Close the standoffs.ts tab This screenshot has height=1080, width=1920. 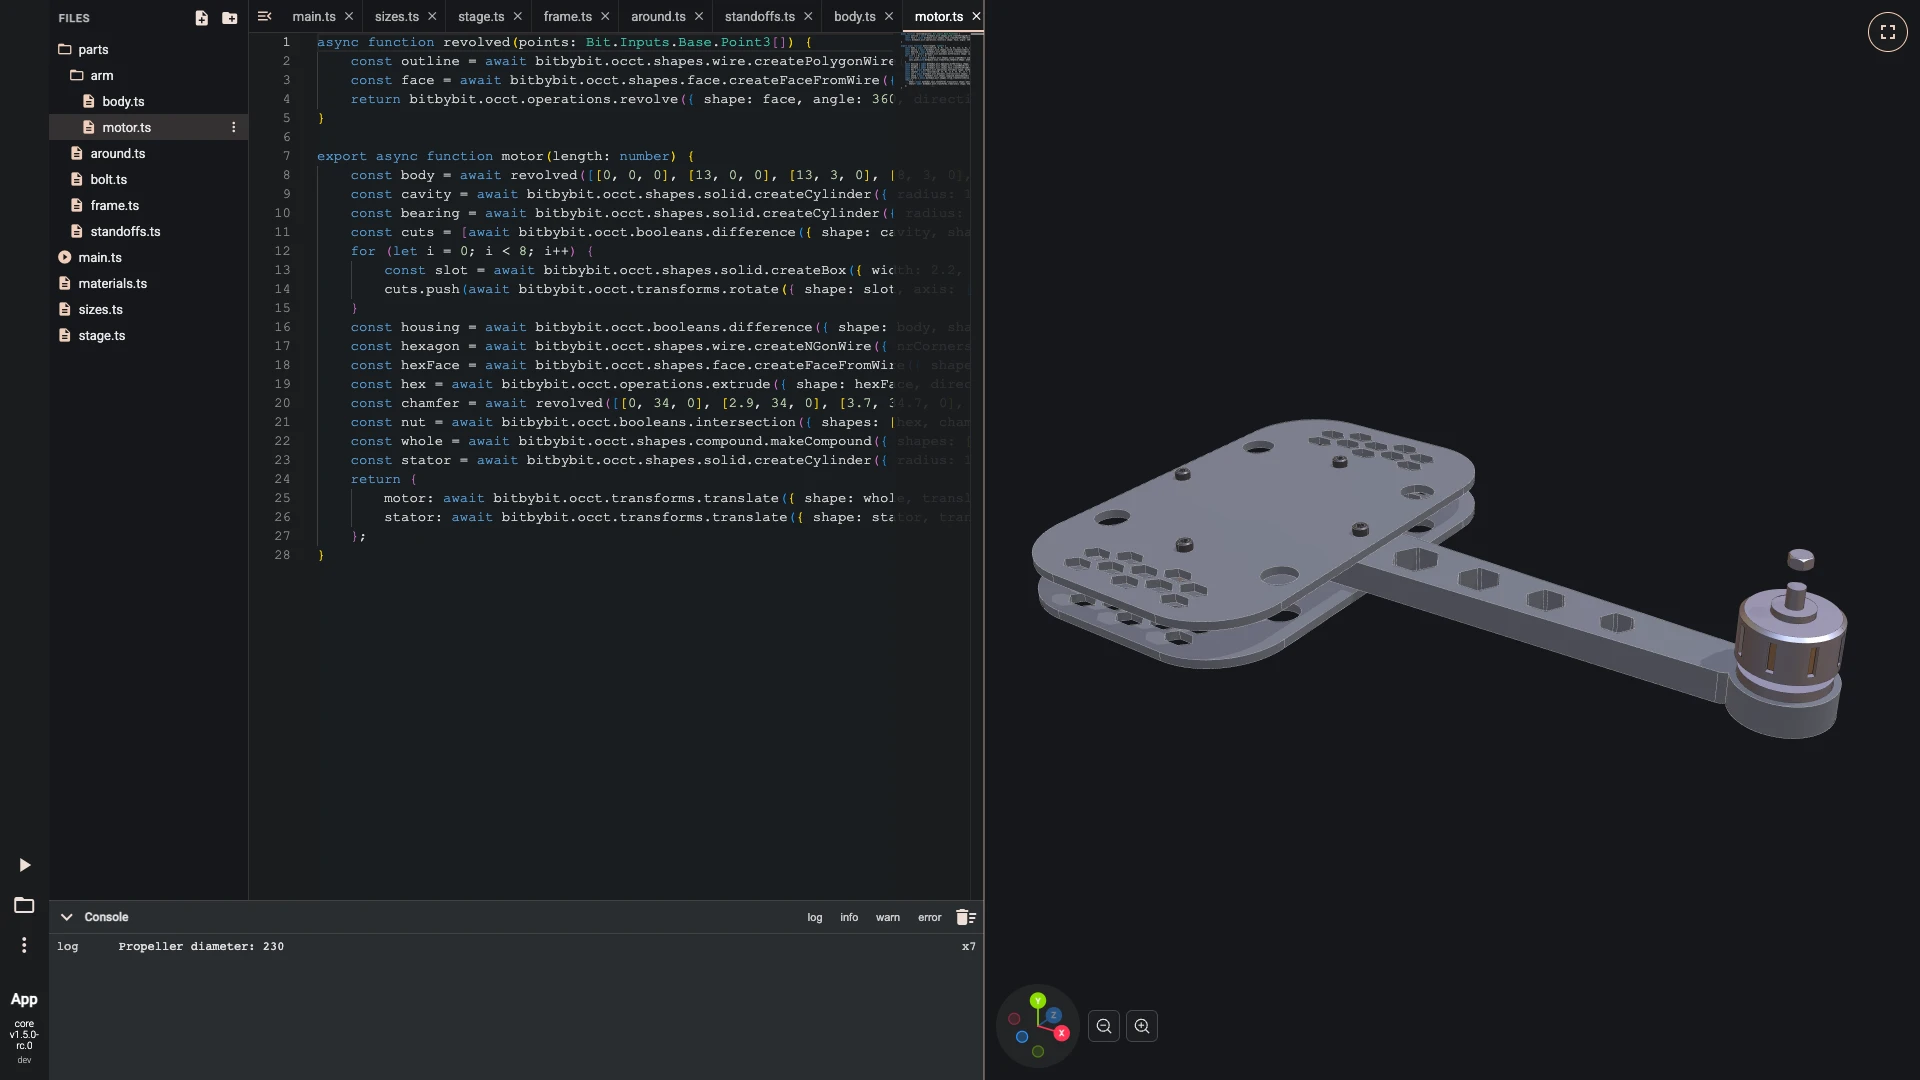point(808,16)
